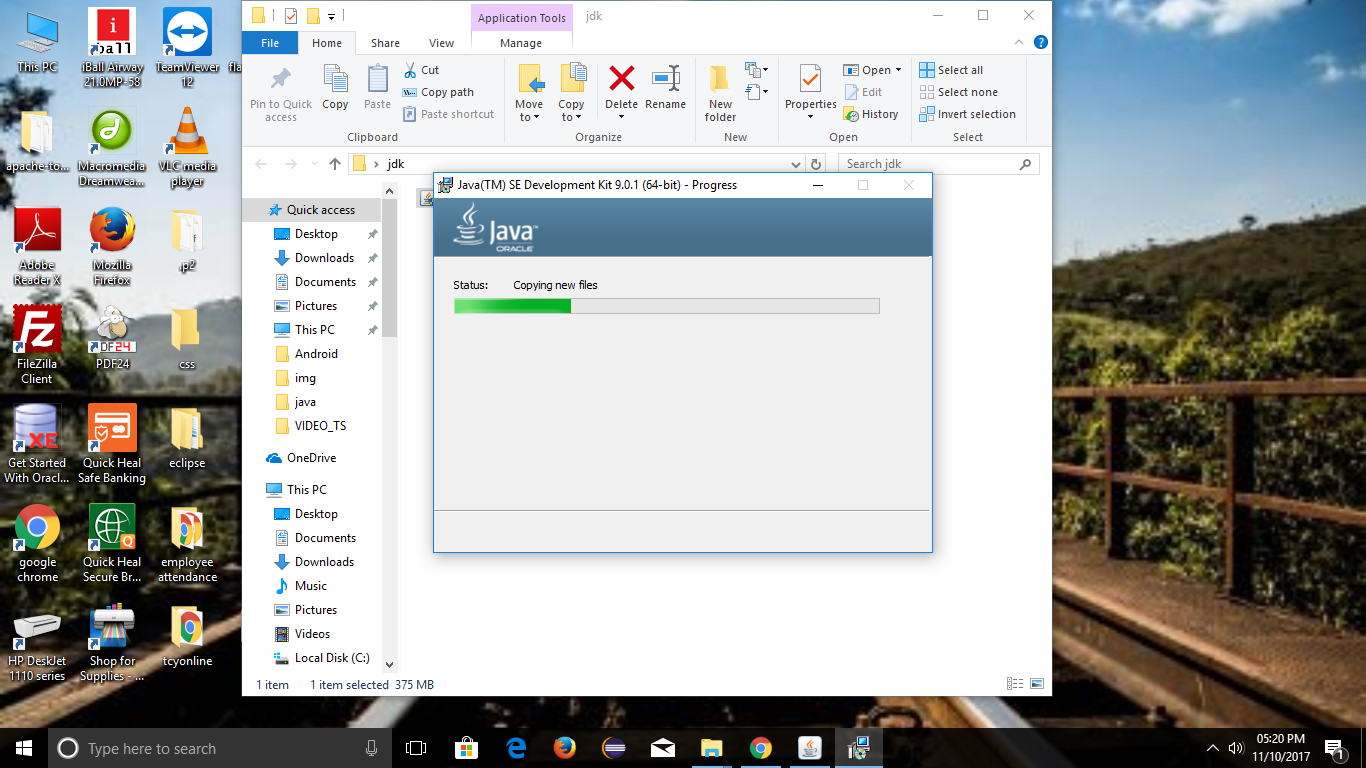Click the Up one level arrow

[x=335, y=164]
